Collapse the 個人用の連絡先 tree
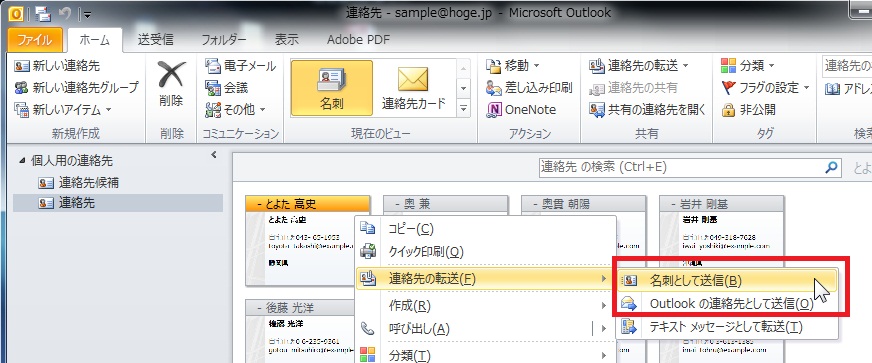Viewport: 872px width, 363px height. point(22,161)
